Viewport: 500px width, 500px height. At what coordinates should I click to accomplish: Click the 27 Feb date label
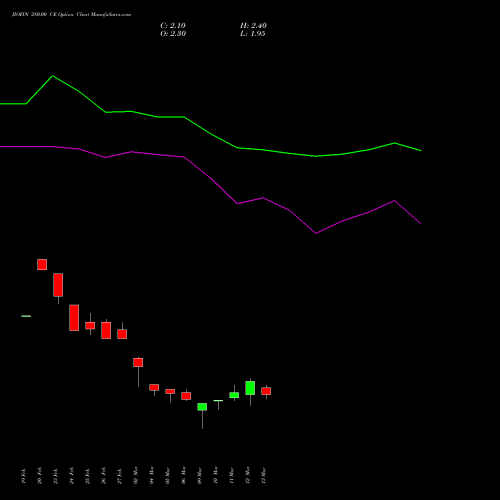(x=119, y=475)
